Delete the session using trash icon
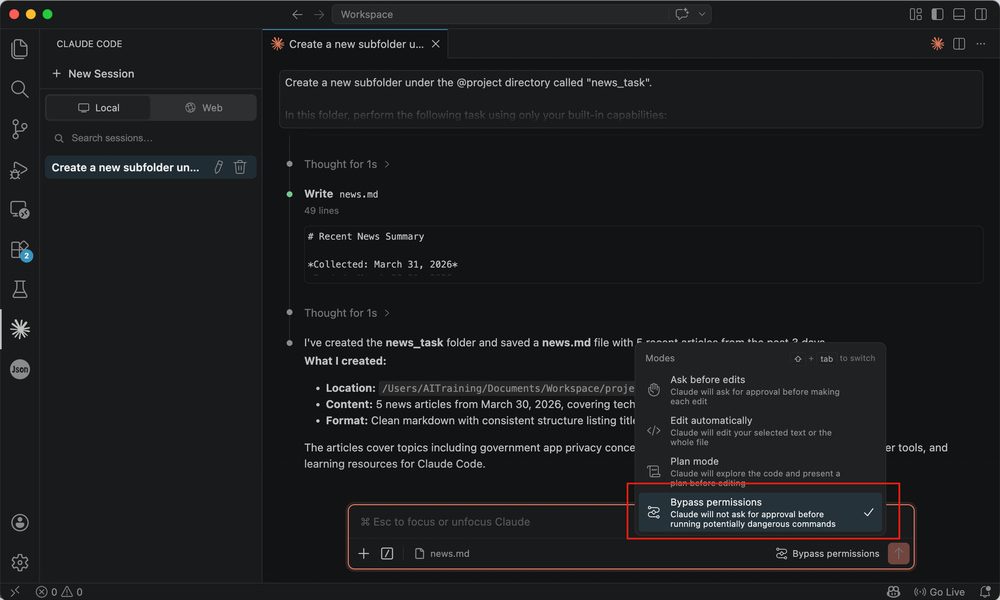 [240, 167]
